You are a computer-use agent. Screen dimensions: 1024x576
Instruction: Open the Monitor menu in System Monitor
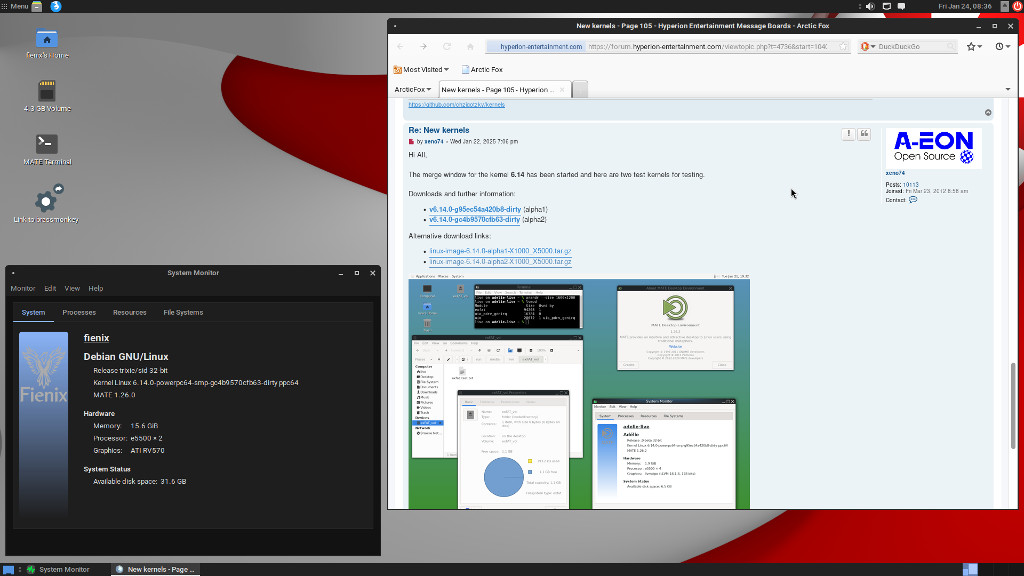pyautogui.click(x=23, y=289)
